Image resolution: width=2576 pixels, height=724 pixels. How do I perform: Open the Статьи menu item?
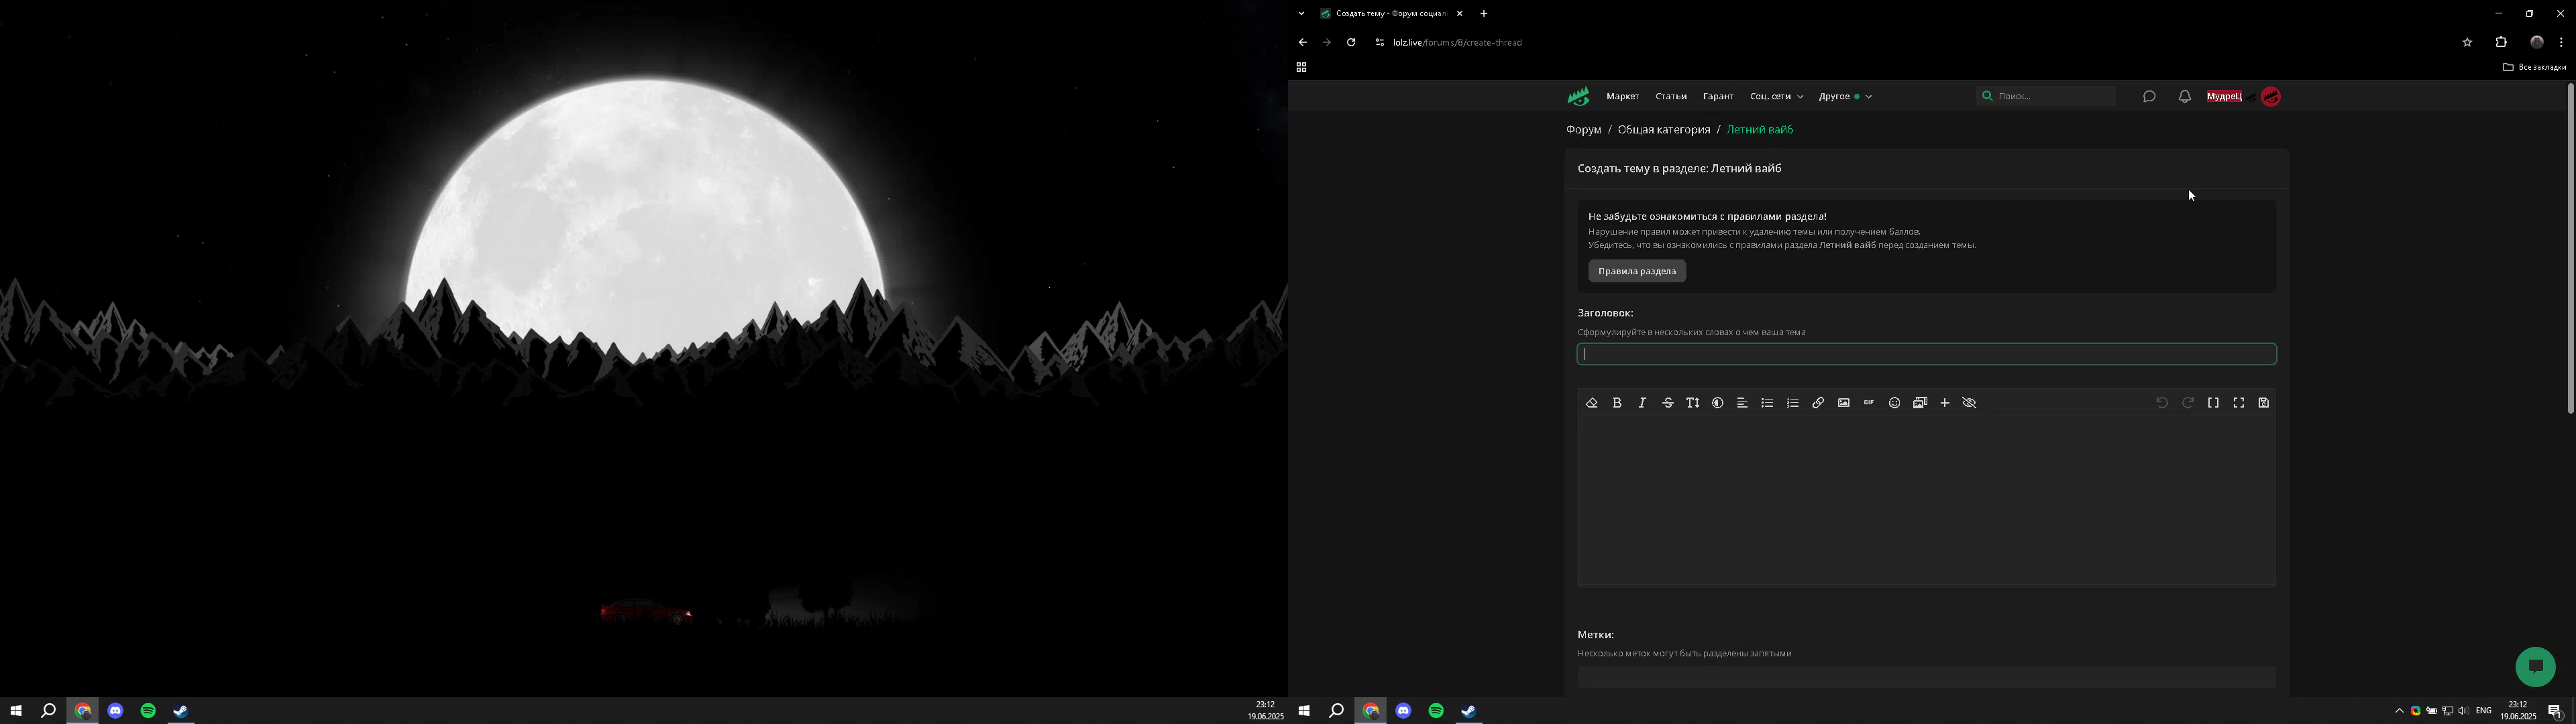[x=1671, y=97]
